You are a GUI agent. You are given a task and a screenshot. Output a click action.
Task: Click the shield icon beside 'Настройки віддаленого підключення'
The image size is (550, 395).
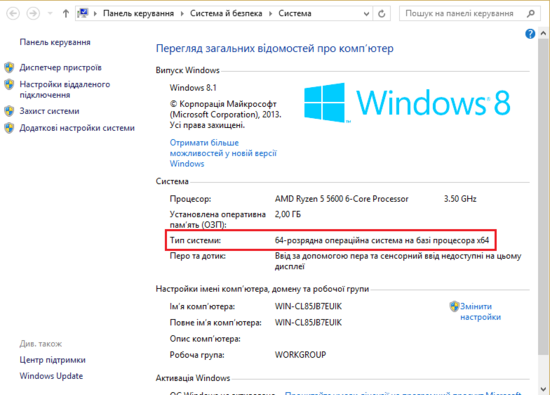click(9, 84)
